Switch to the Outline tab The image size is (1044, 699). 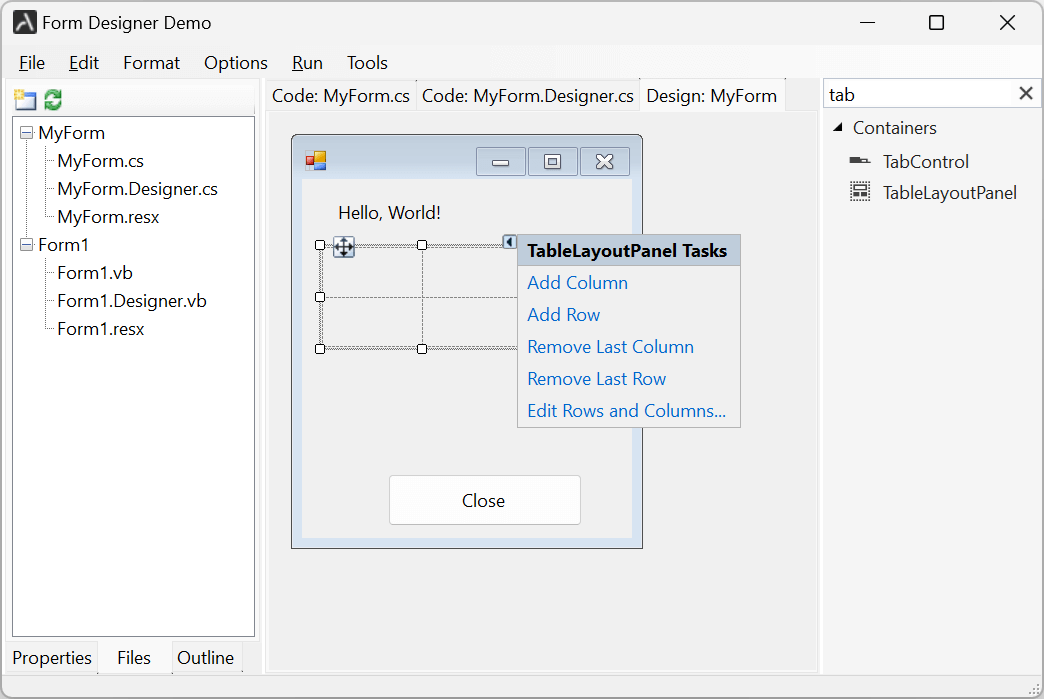(x=206, y=658)
